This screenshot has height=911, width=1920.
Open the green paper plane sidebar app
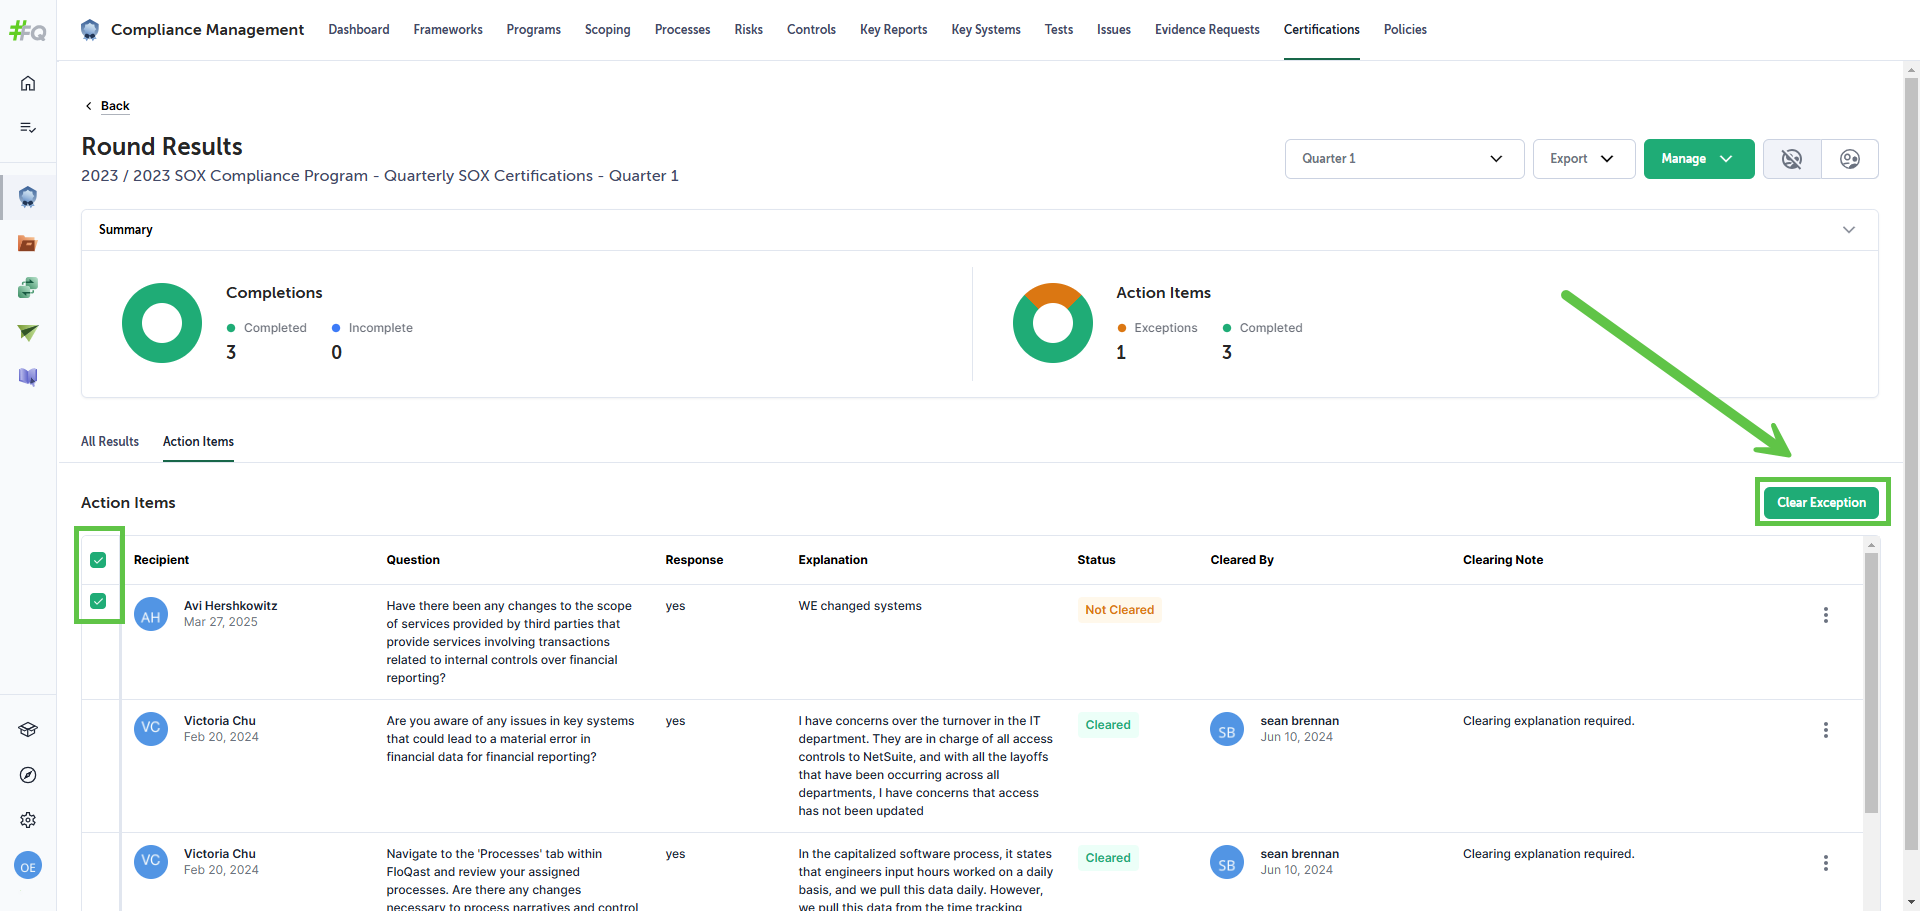28,332
